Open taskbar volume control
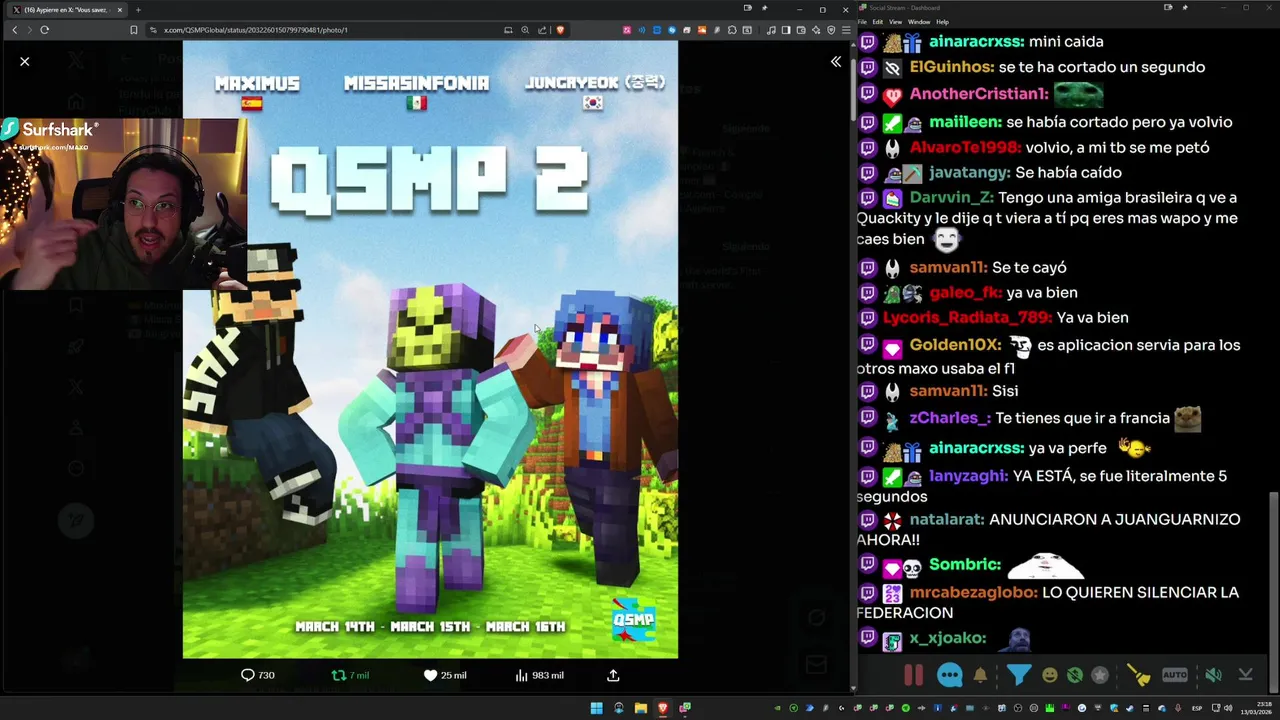This screenshot has width=1280, height=720. [x=1228, y=707]
